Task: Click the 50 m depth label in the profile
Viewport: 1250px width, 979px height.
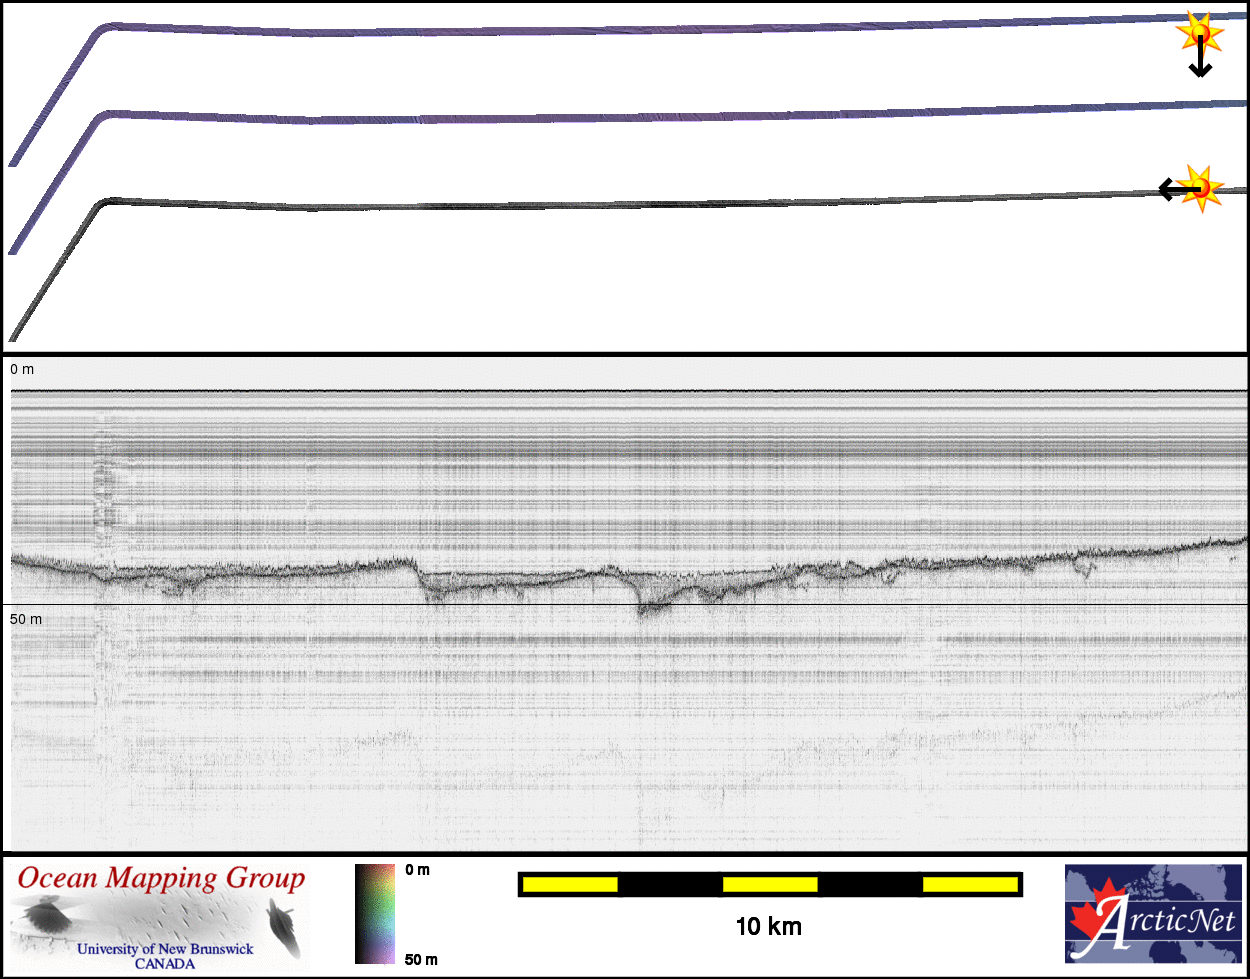Action: click(26, 620)
